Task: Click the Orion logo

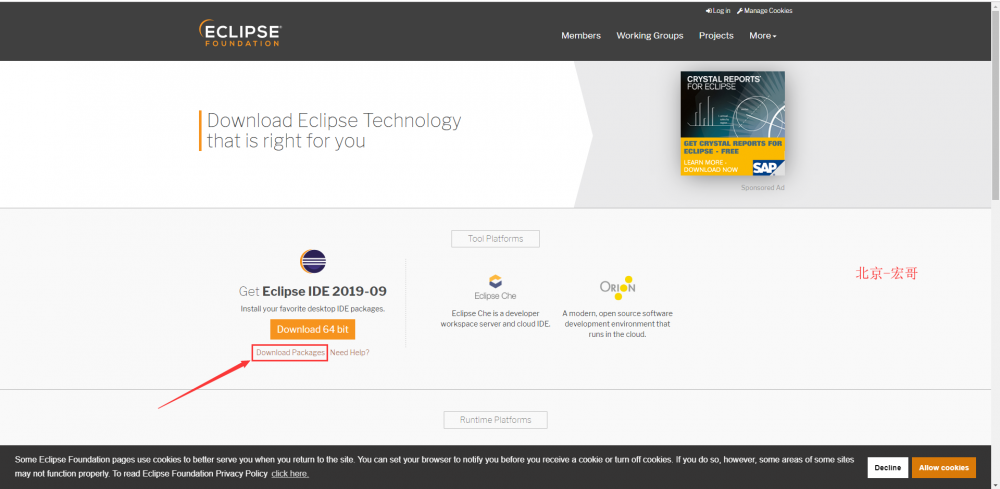Action: (617, 287)
